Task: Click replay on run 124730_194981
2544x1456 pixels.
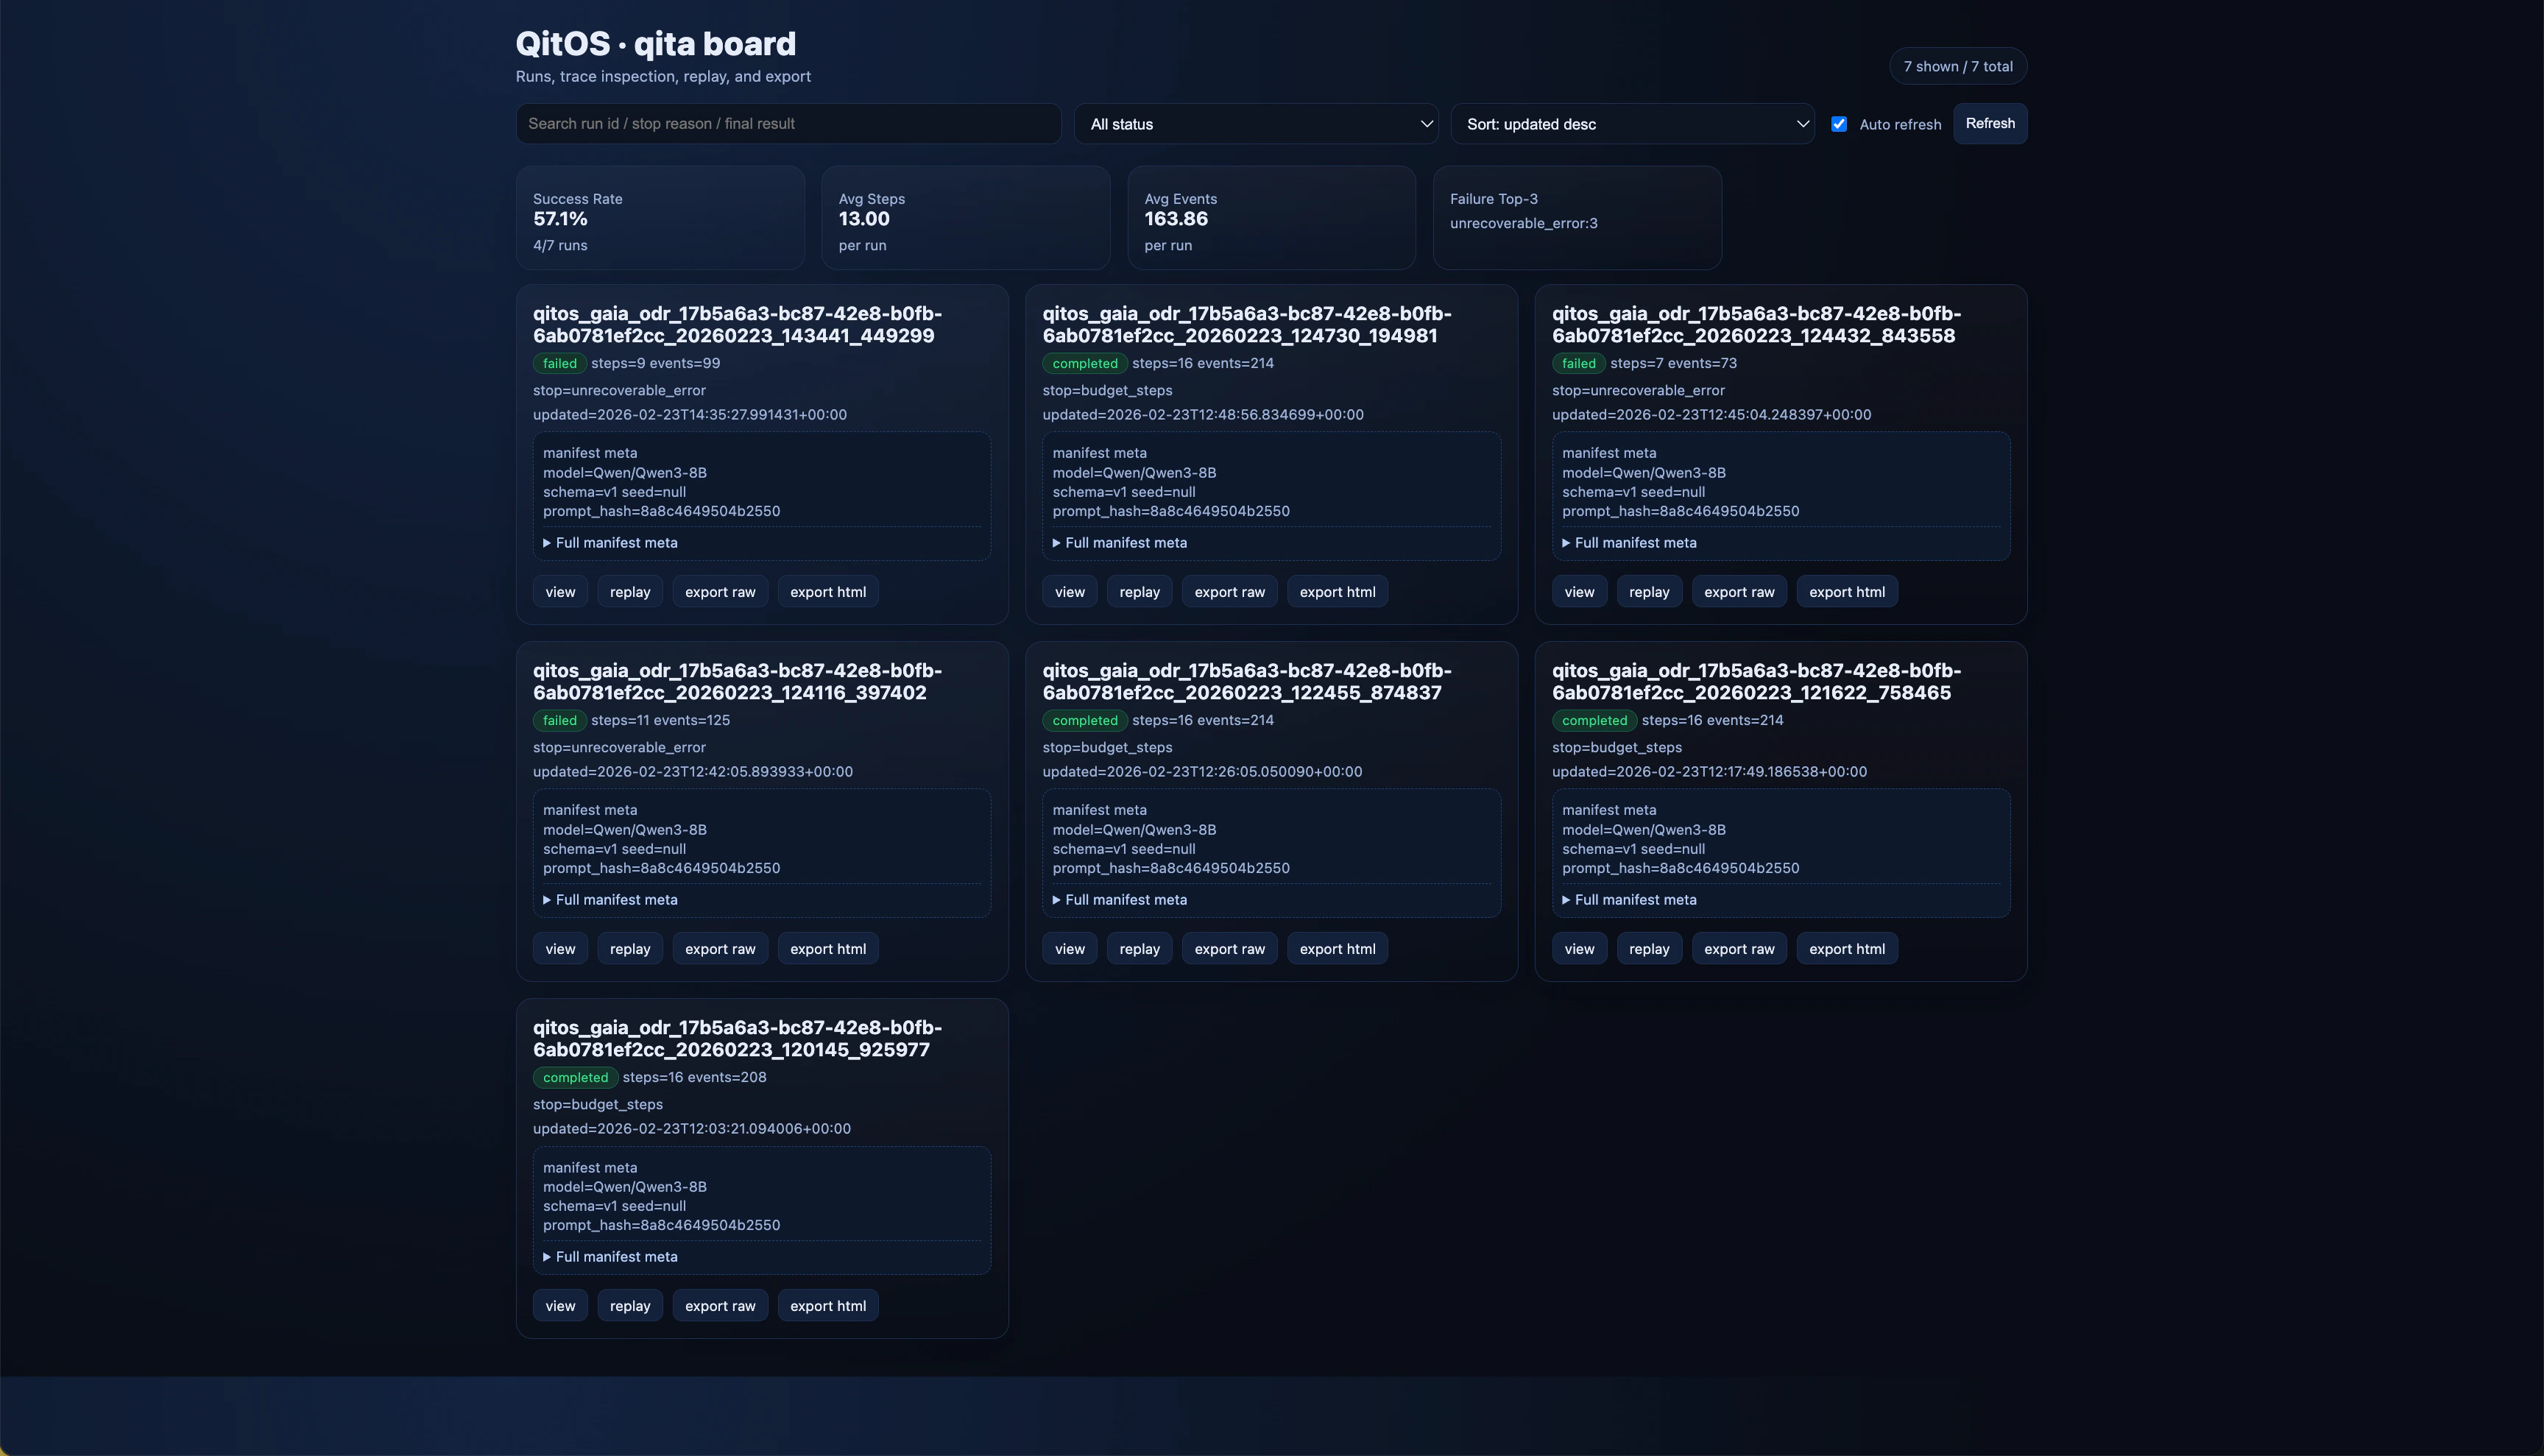Action: pyautogui.click(x=1139, y=591)
